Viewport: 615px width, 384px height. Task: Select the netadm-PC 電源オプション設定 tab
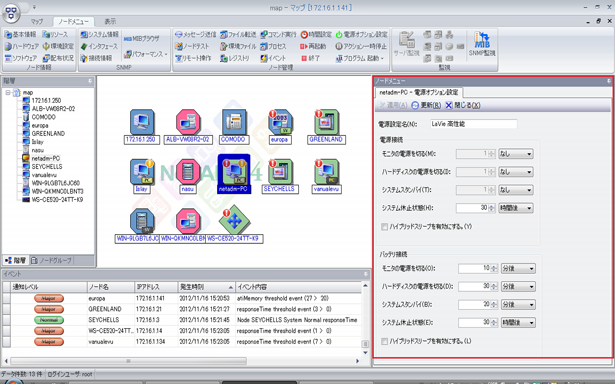tap(419, 93)
